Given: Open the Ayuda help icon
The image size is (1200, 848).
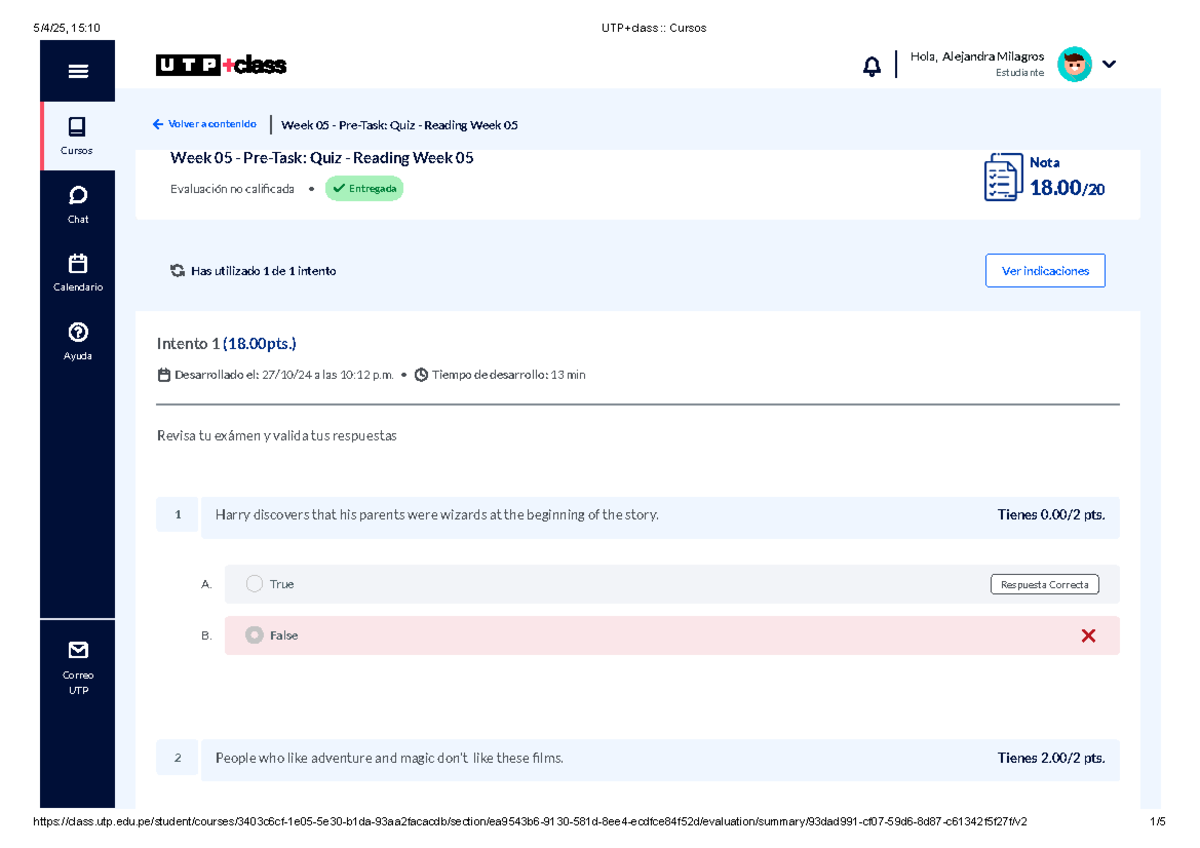Looking at the screenshot, I should [x=78, y=341].
